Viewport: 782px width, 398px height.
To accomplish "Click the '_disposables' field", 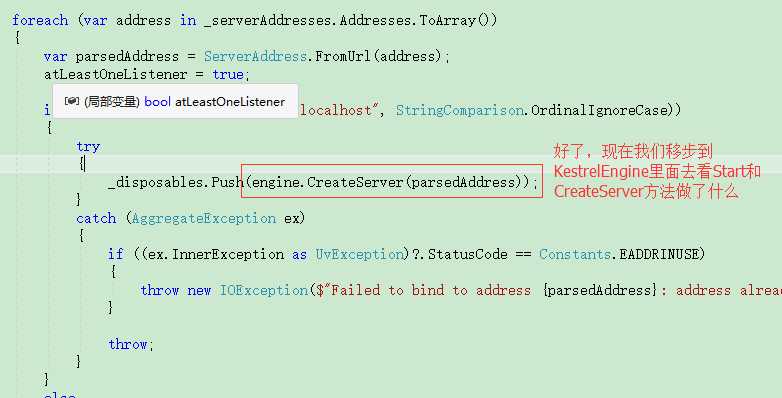I will (156, 183).
